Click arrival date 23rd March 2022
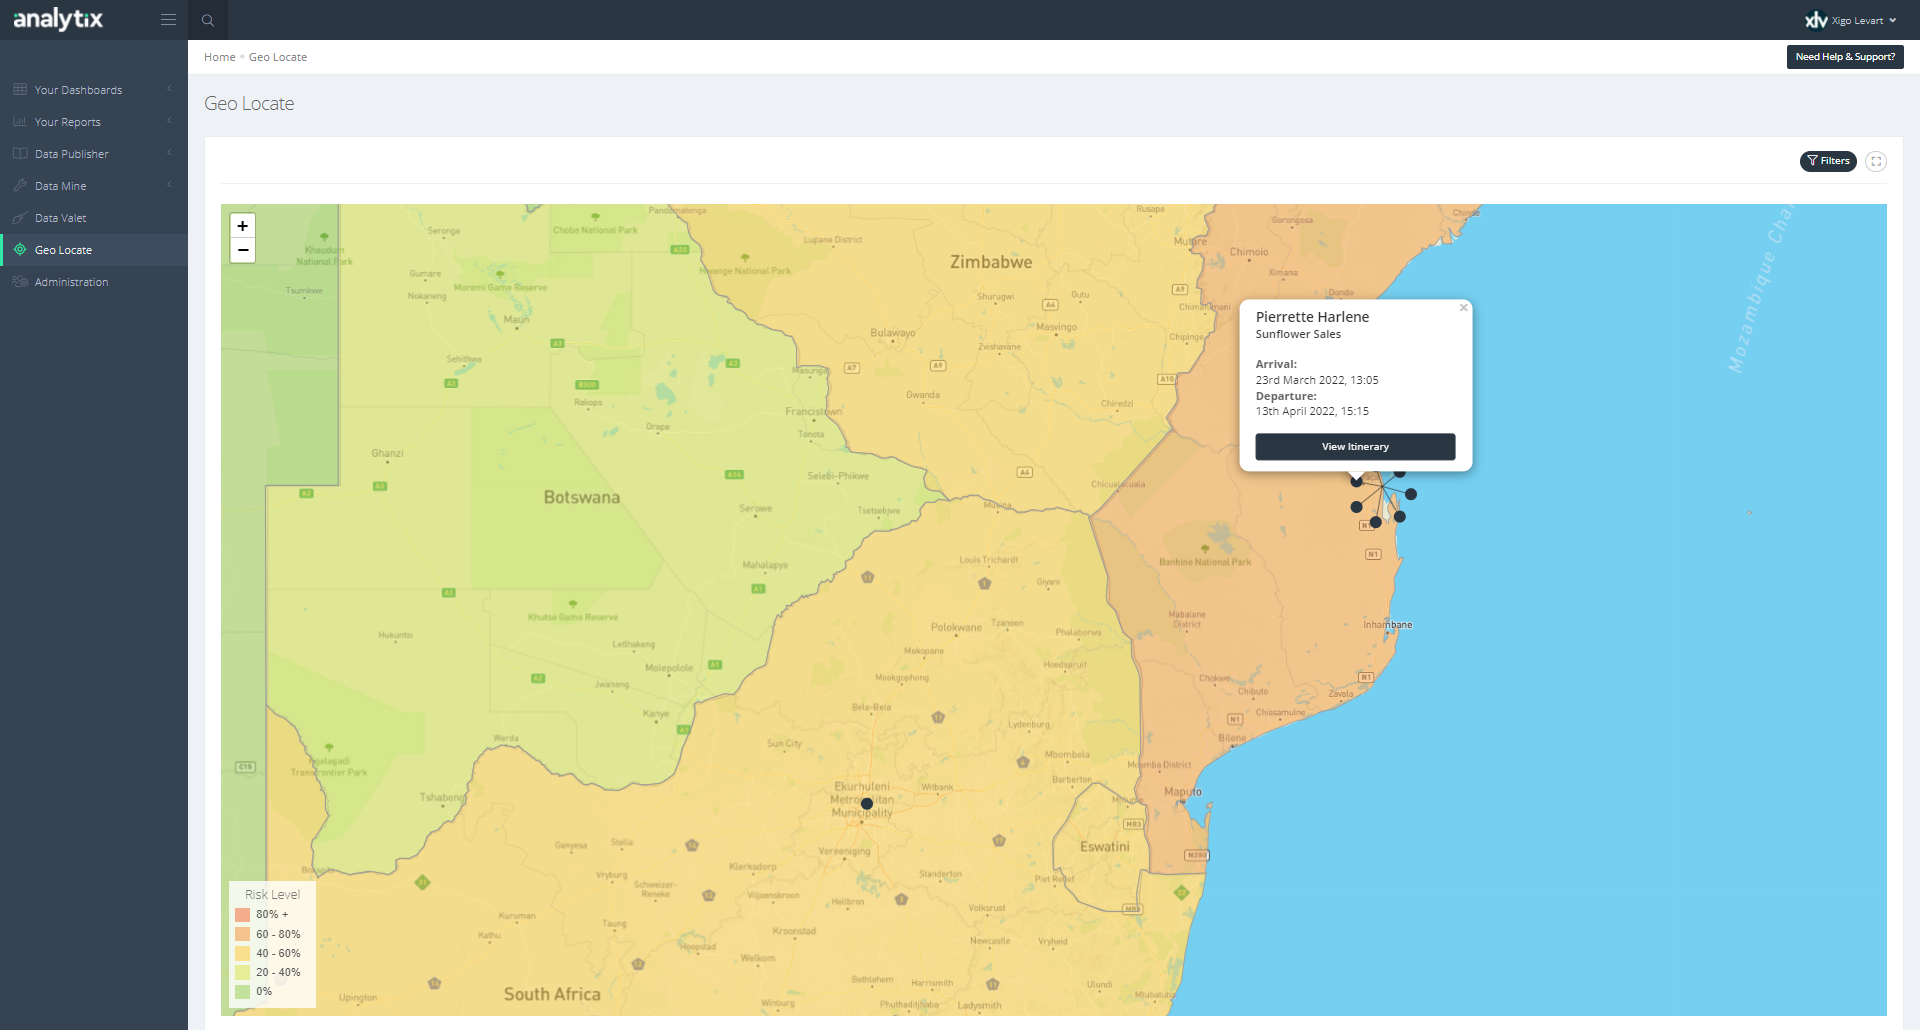Screen dimensions: 1920x1030 tap(1317, 380)
